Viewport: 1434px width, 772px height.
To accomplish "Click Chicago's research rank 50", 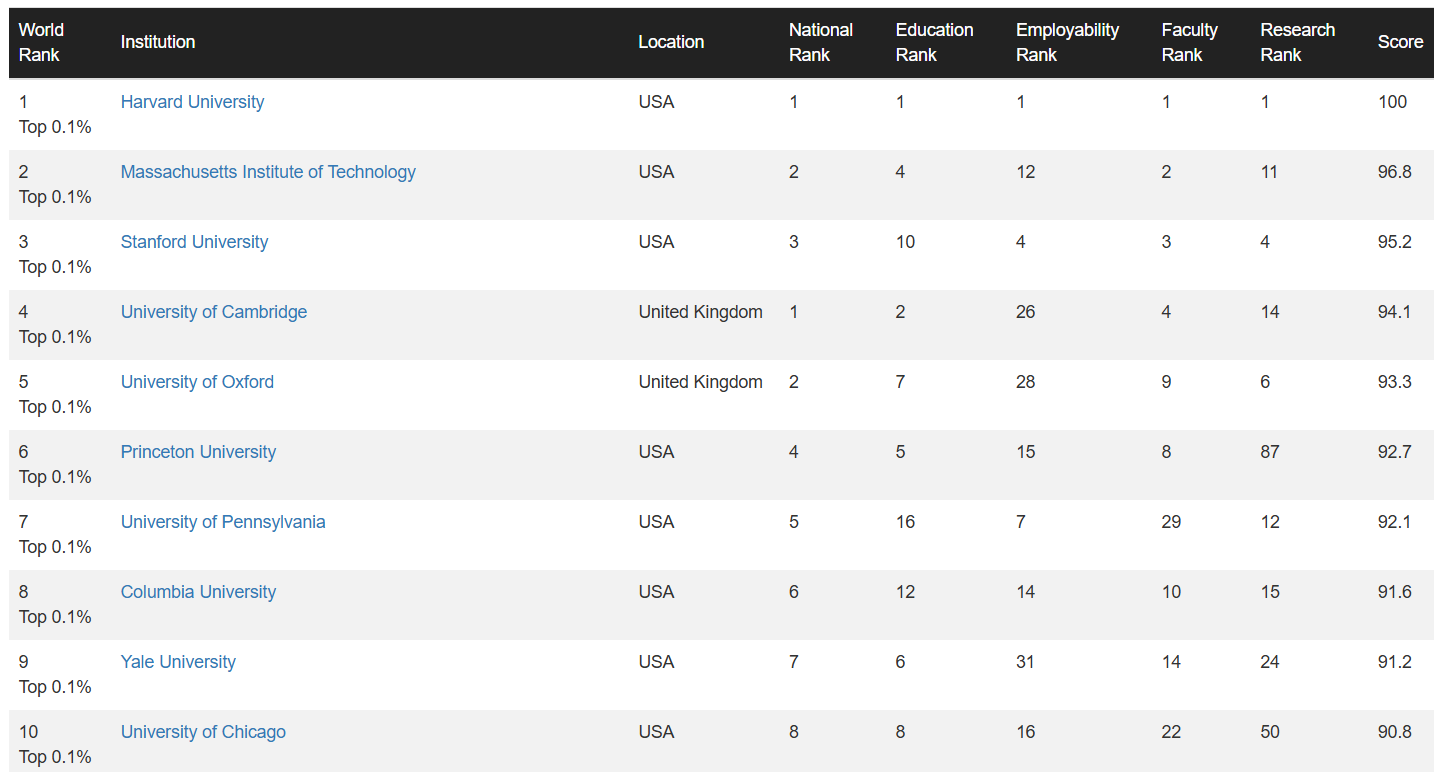I will pyautogui.click(x=1270, y=732).
